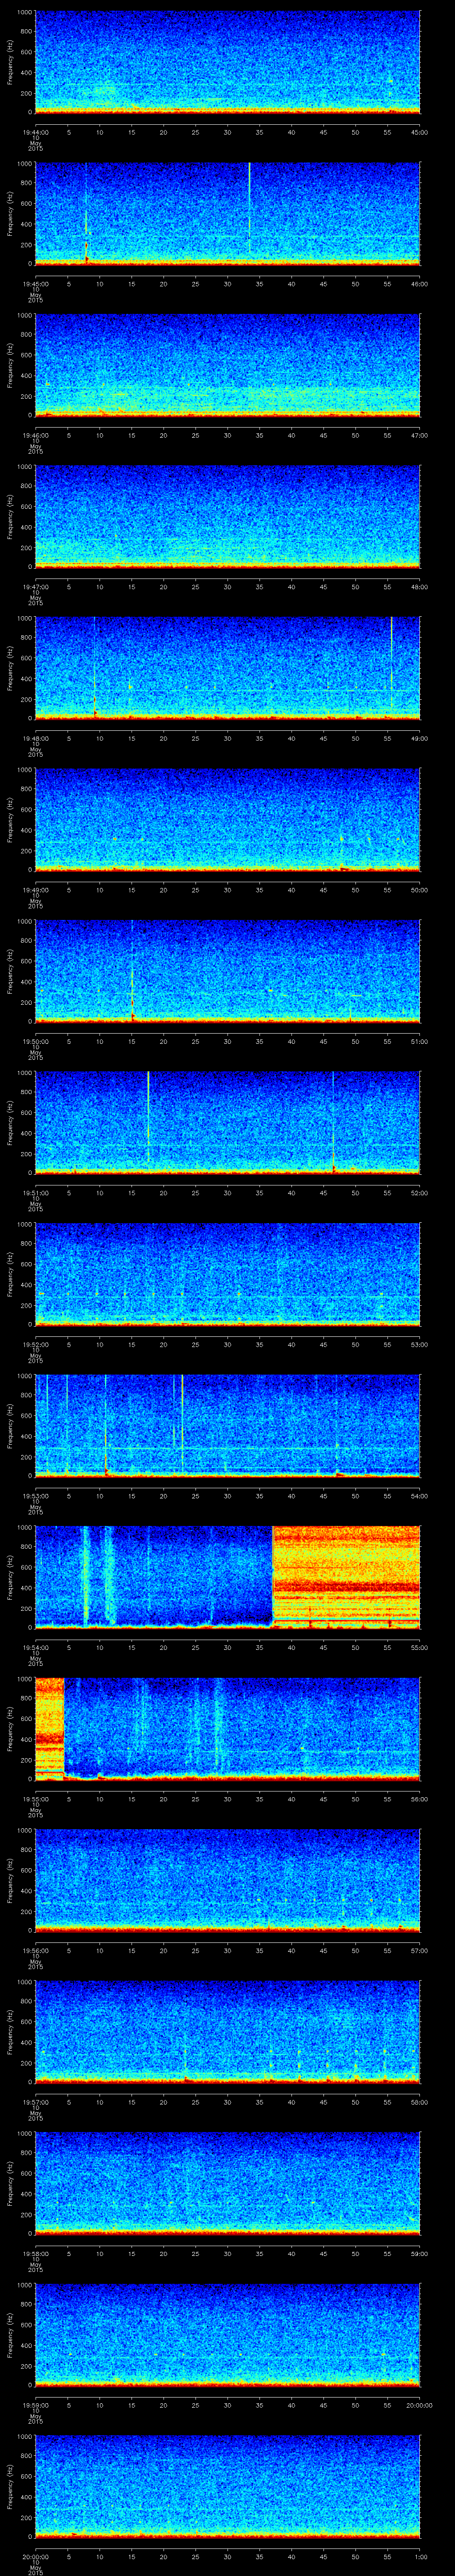Click the bright vertical line near 55 s in the 19:48 panel
This screenshot has height=2576, width=455.
[x=391, y=665]
